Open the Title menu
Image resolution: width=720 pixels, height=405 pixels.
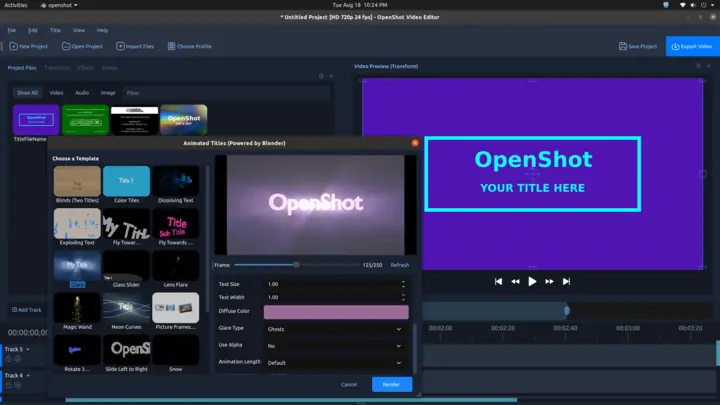(56, 30)
